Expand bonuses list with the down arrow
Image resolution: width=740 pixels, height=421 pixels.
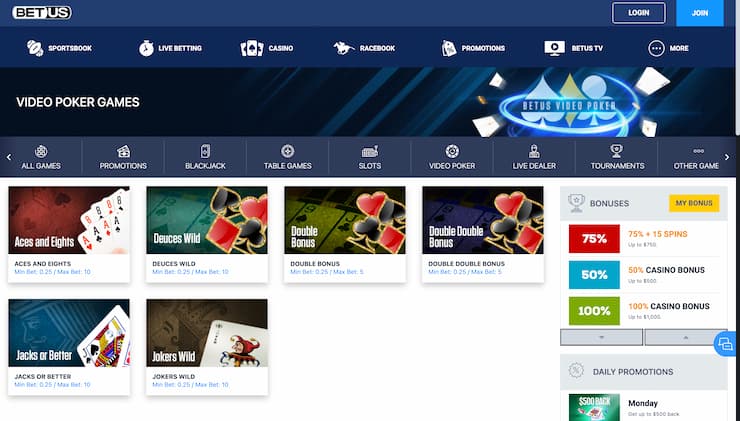point(601,337)
